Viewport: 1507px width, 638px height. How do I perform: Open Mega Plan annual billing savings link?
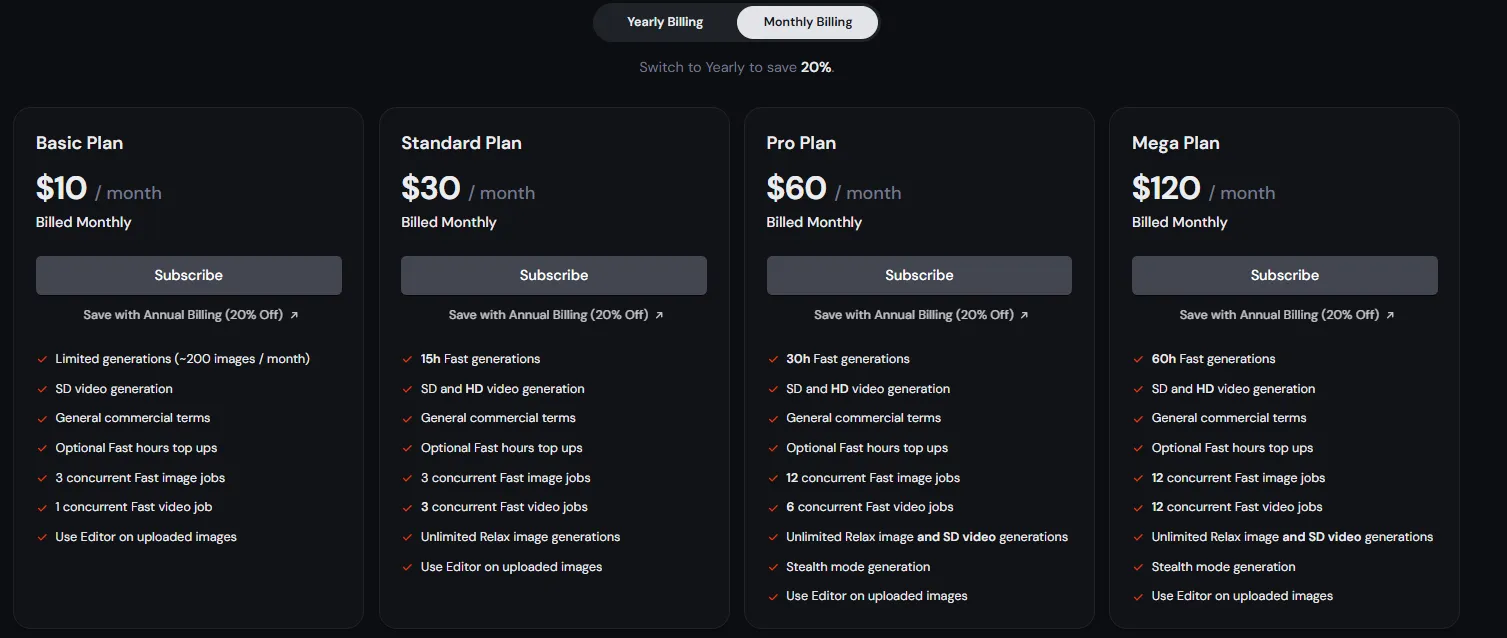coord(1279,315)
